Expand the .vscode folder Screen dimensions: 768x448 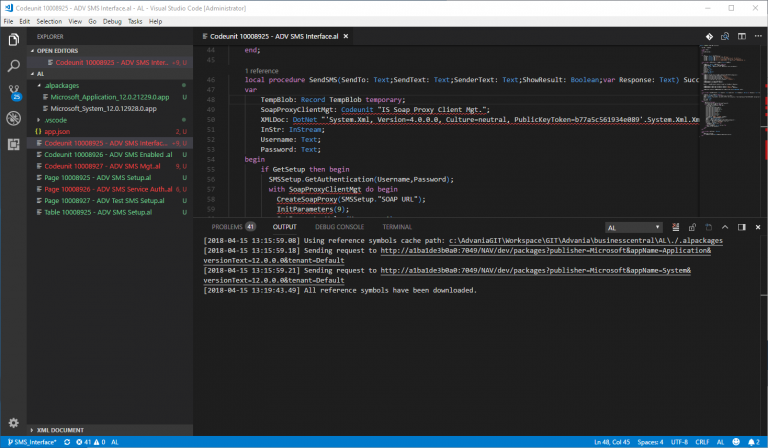pos(56,120)
